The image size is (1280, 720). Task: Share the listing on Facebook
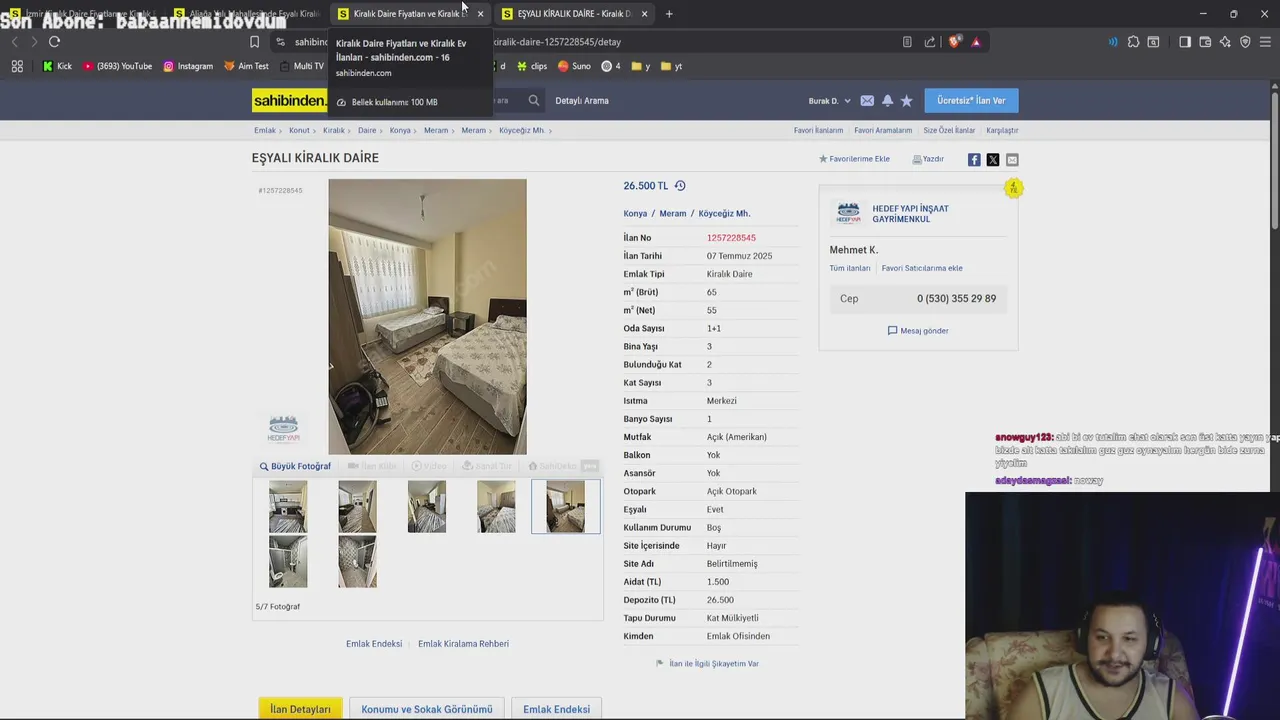[974, 160]
